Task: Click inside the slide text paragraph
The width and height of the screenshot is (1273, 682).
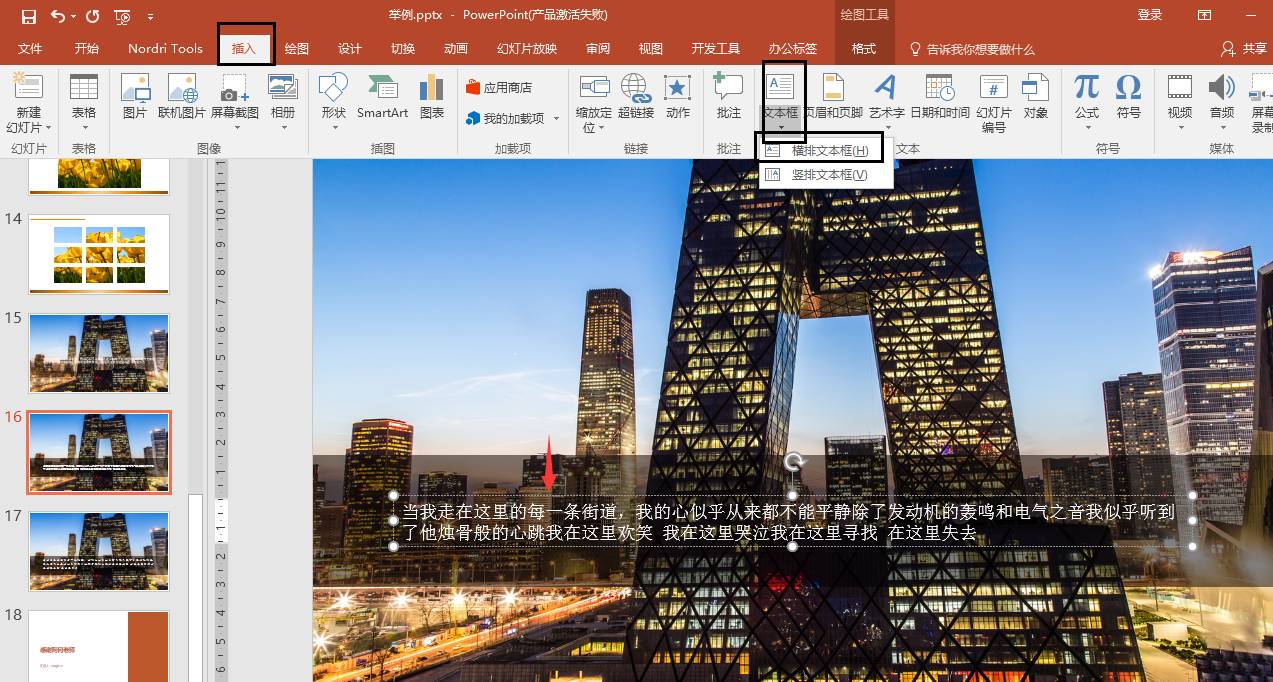Action: coord(788,522)
